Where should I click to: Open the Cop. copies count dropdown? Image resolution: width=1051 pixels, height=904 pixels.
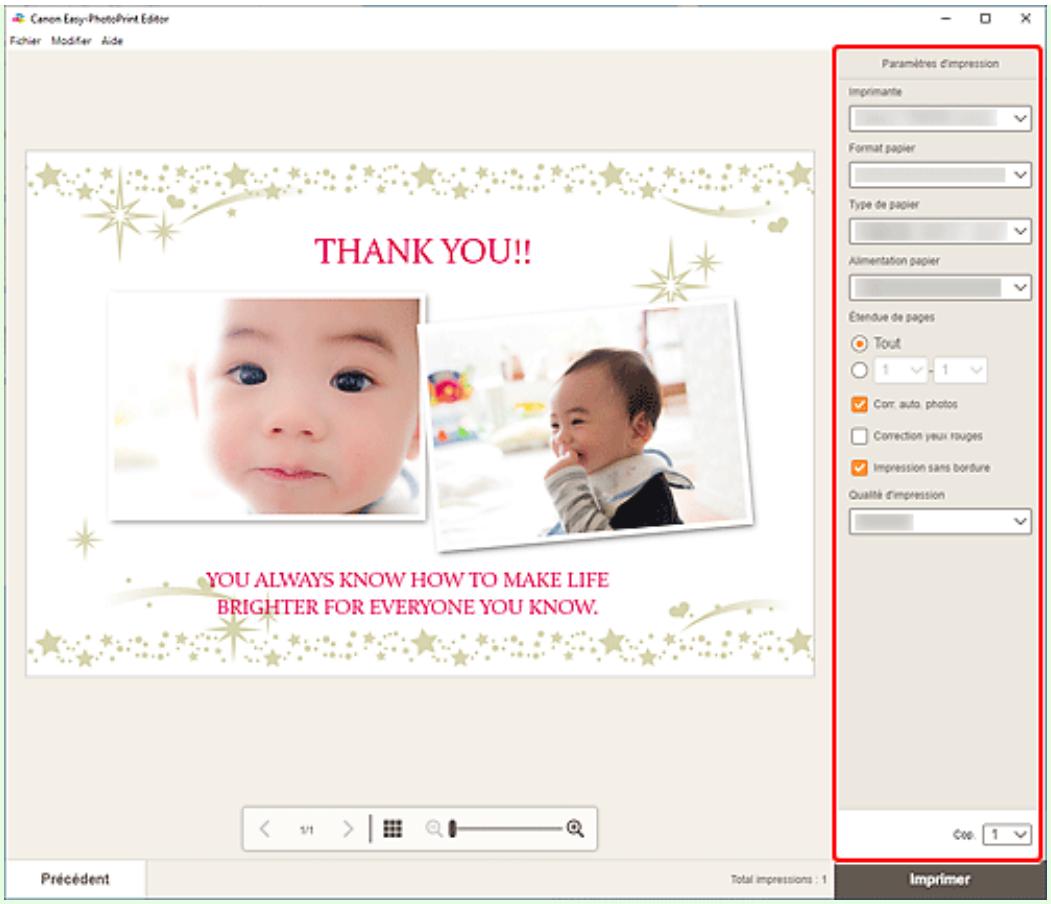(1007, 834)
